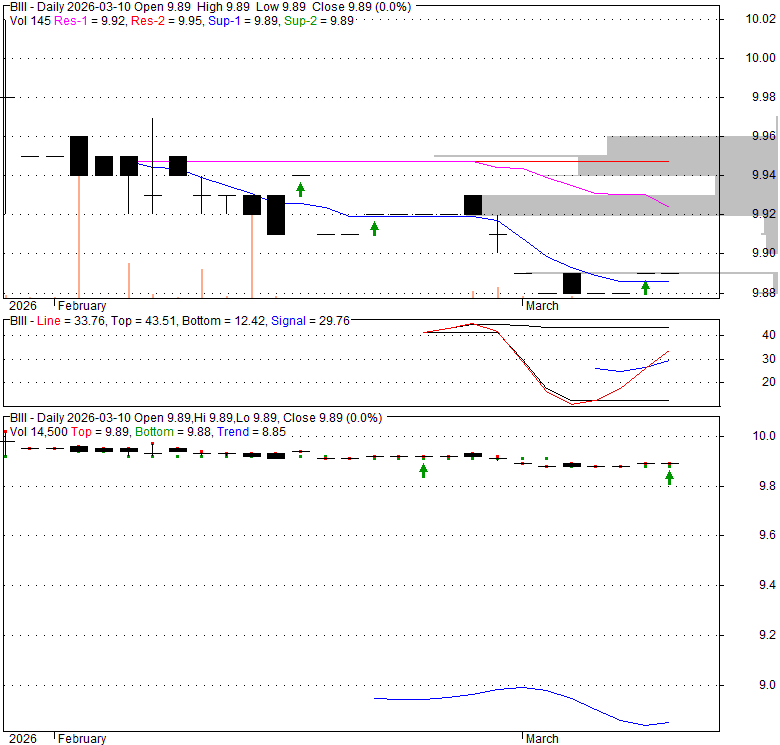Select the black candle at the start of the gray zone

(x=473, y=204)
